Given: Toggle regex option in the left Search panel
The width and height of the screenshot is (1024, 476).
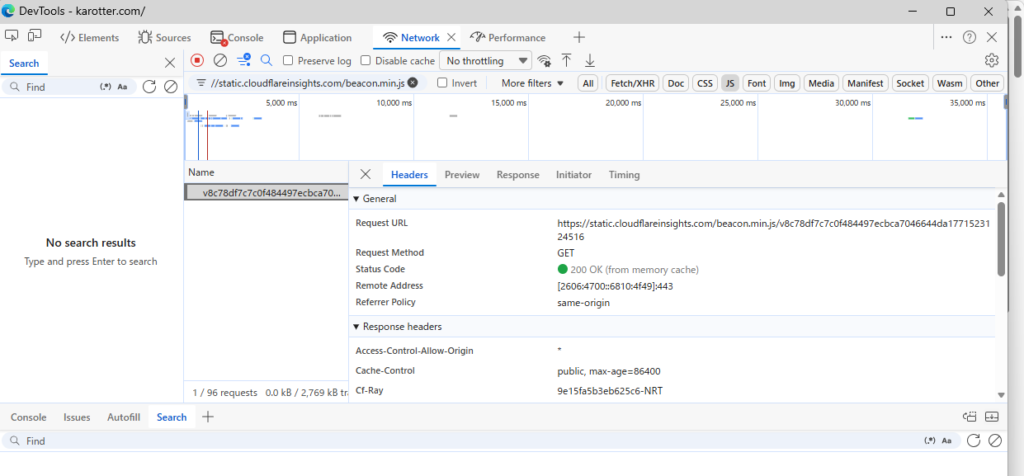Looking at the screenshot, I should pos(106,87).
